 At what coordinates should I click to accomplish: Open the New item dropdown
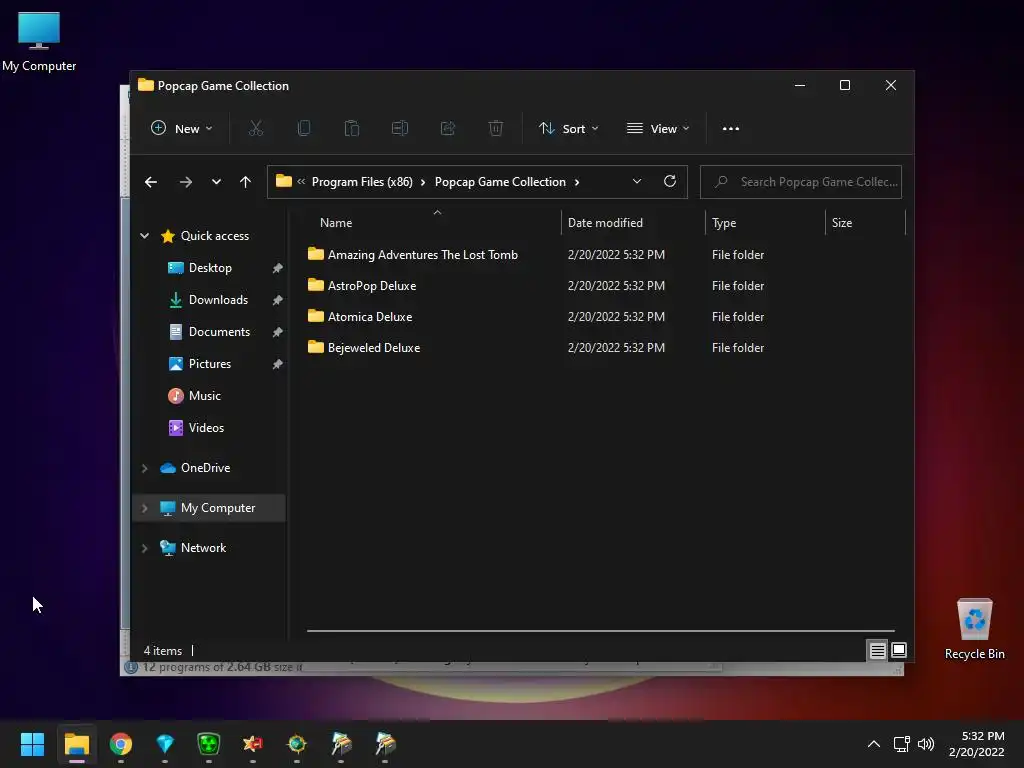click(182, 129)
